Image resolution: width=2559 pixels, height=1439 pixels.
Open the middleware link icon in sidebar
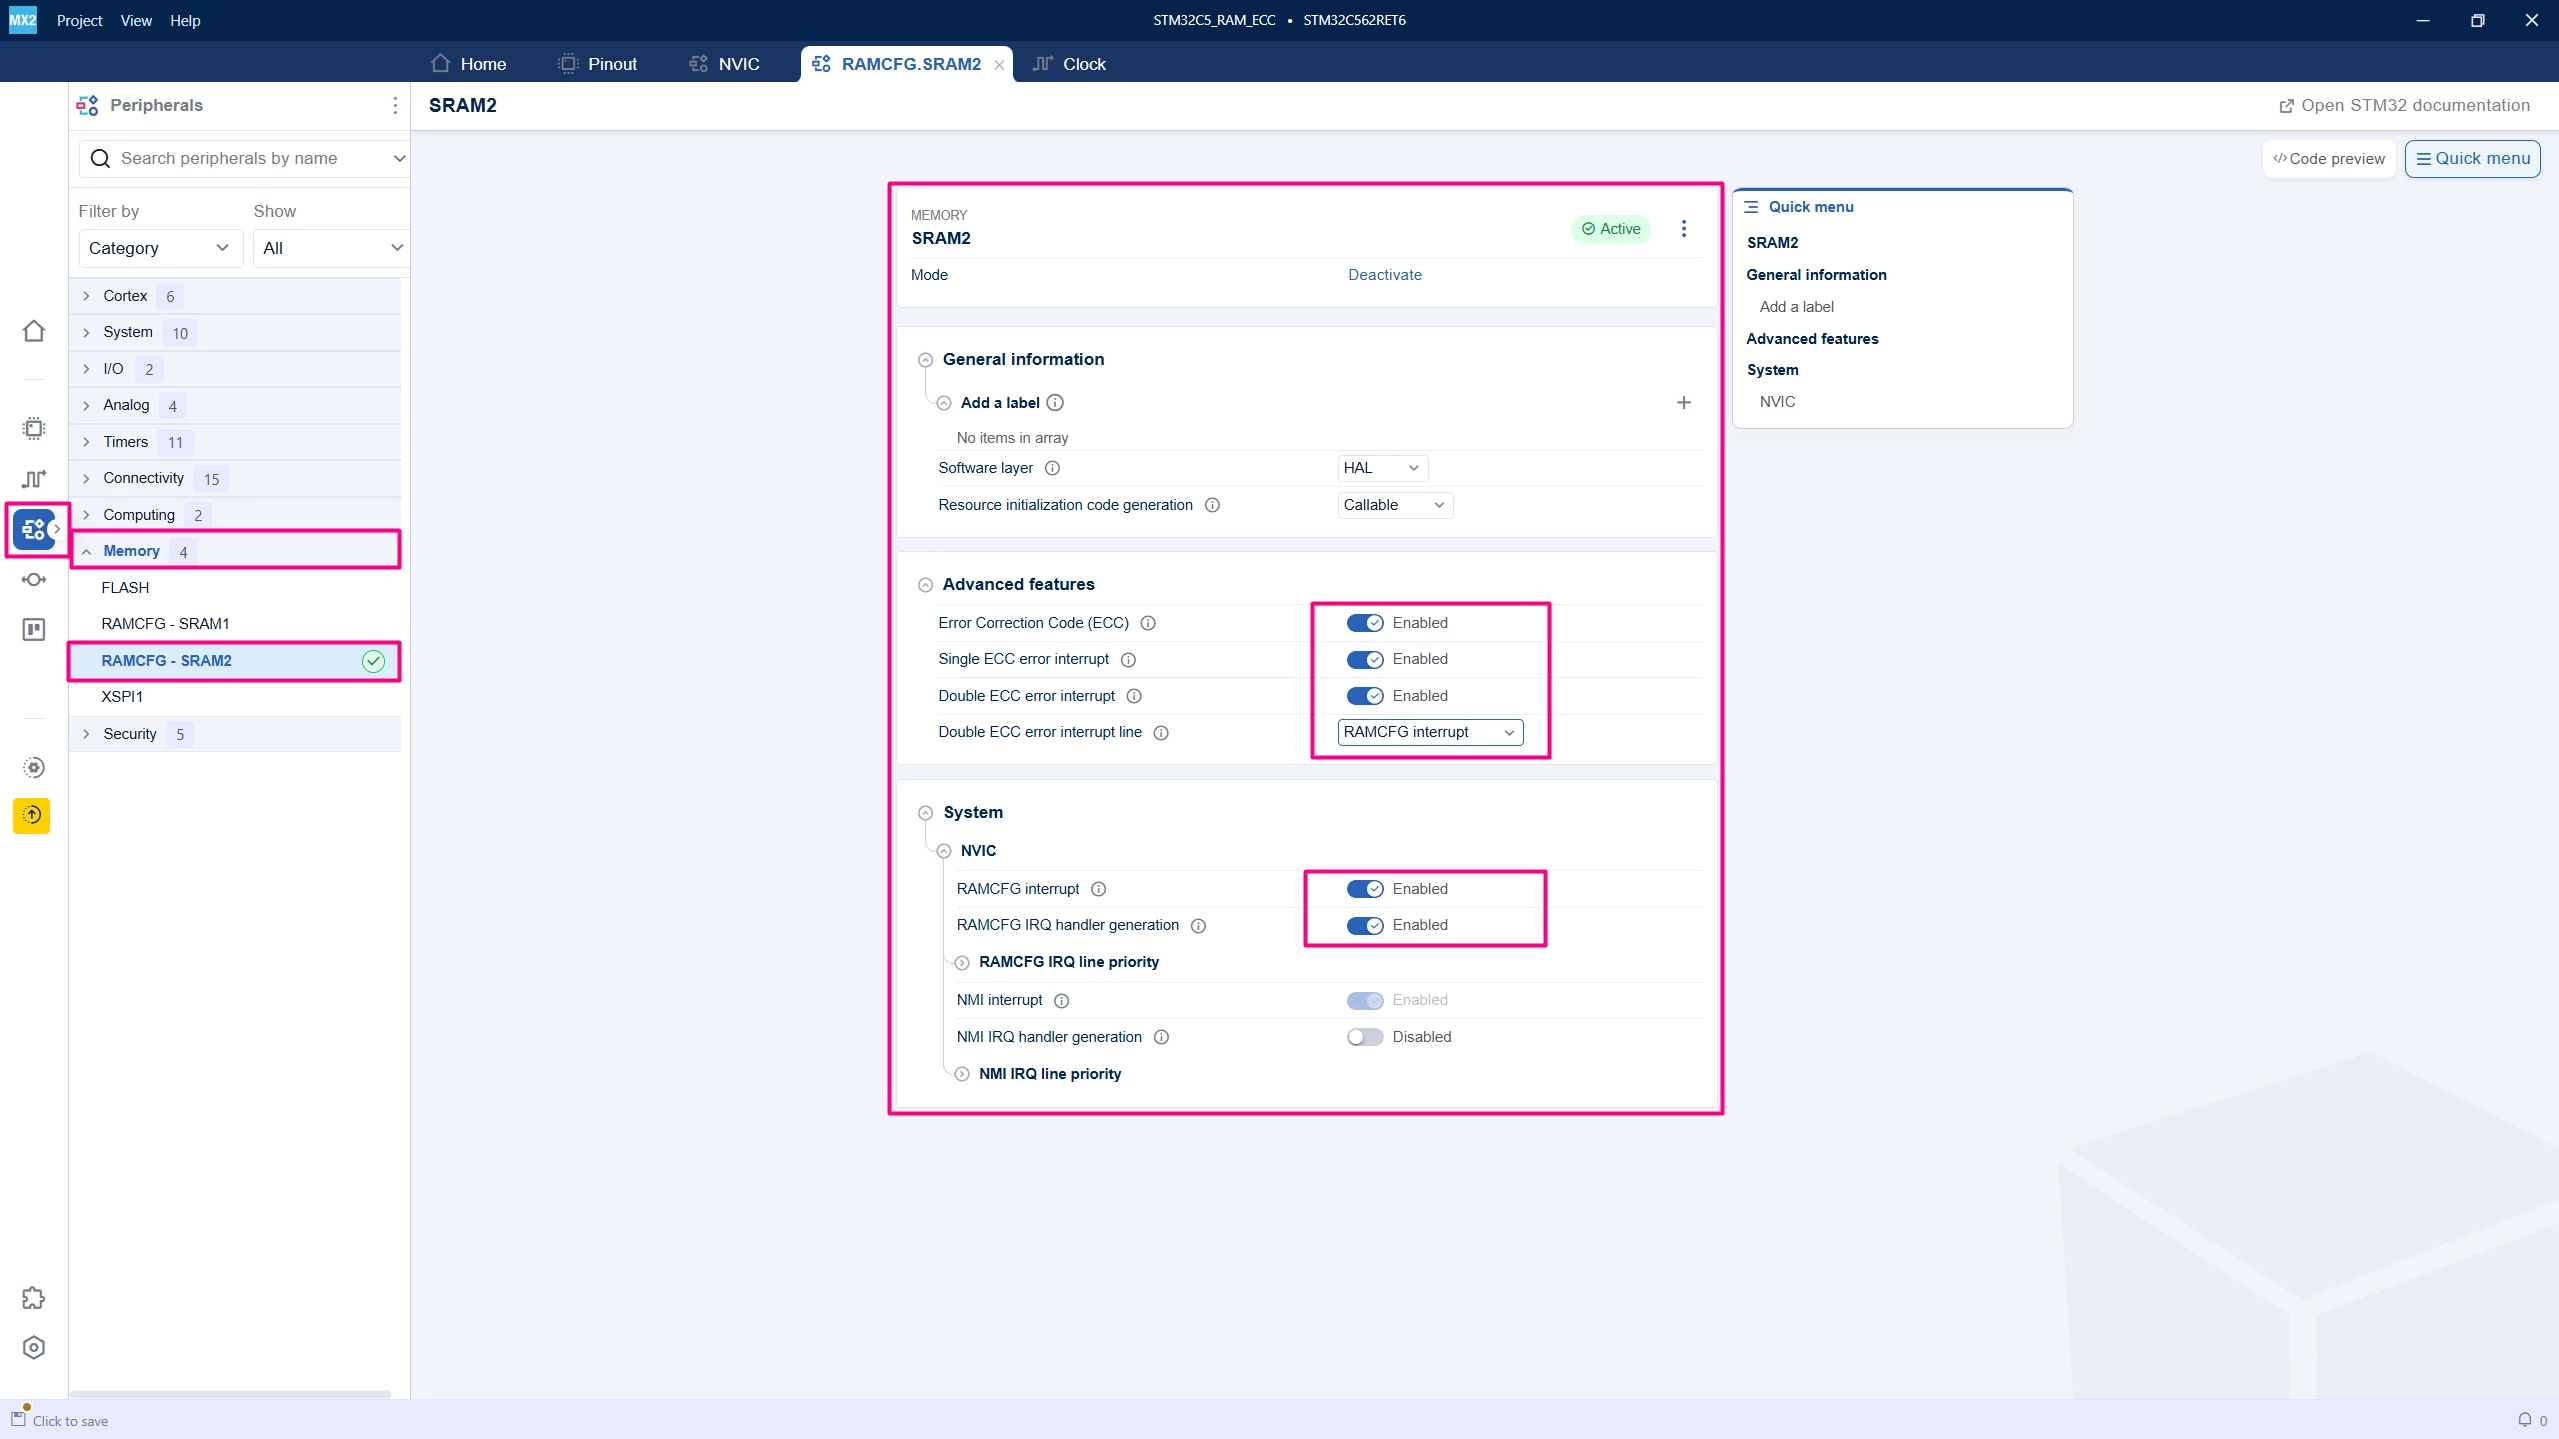pyautogui.click(x=34, y=580)
